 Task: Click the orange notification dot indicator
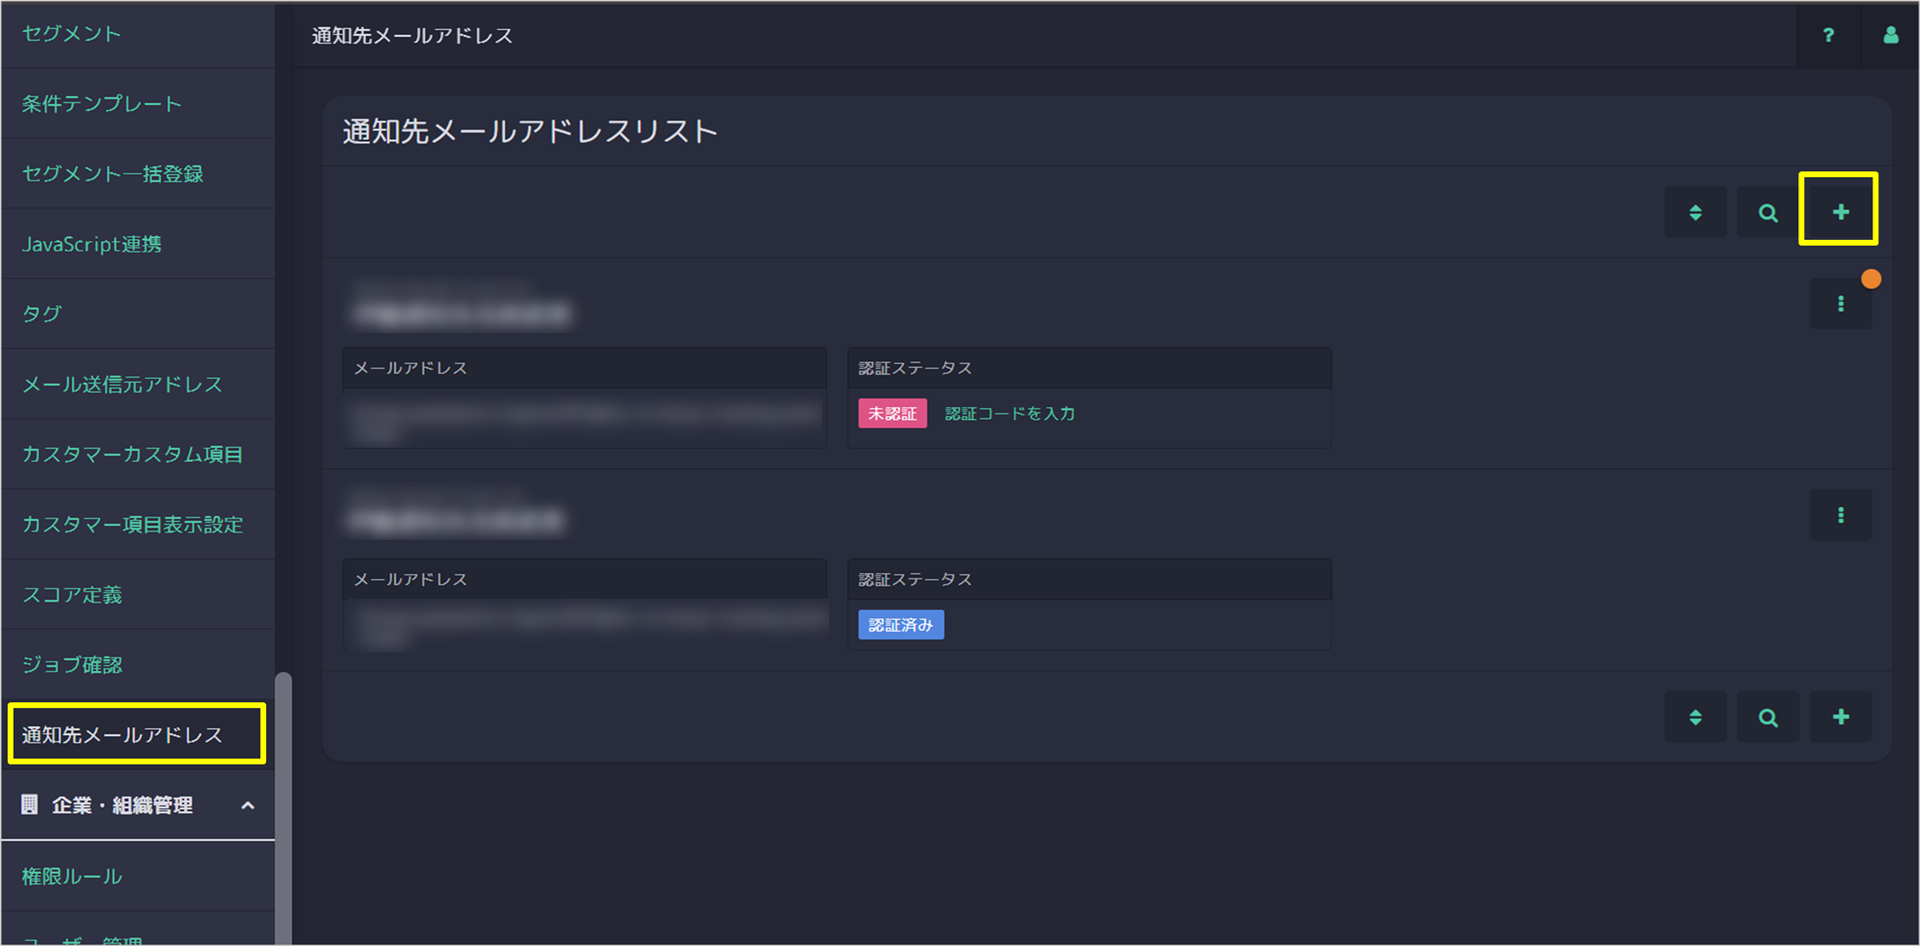coord(1871,279)
